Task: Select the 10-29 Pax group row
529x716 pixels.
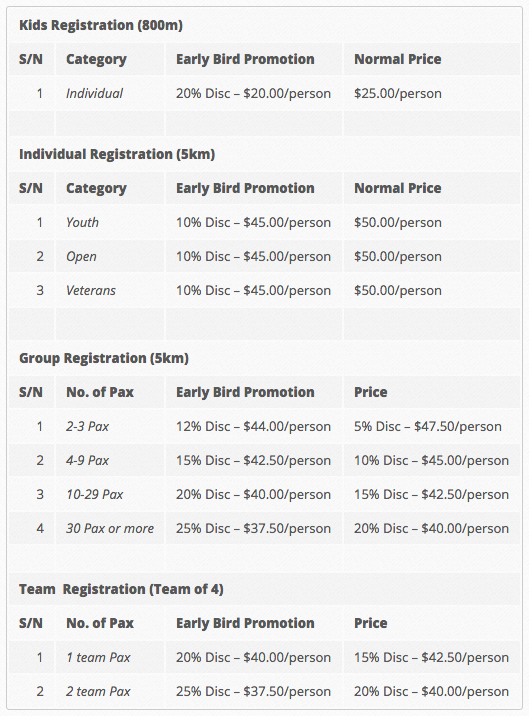Action: click(x=264, y=495)
